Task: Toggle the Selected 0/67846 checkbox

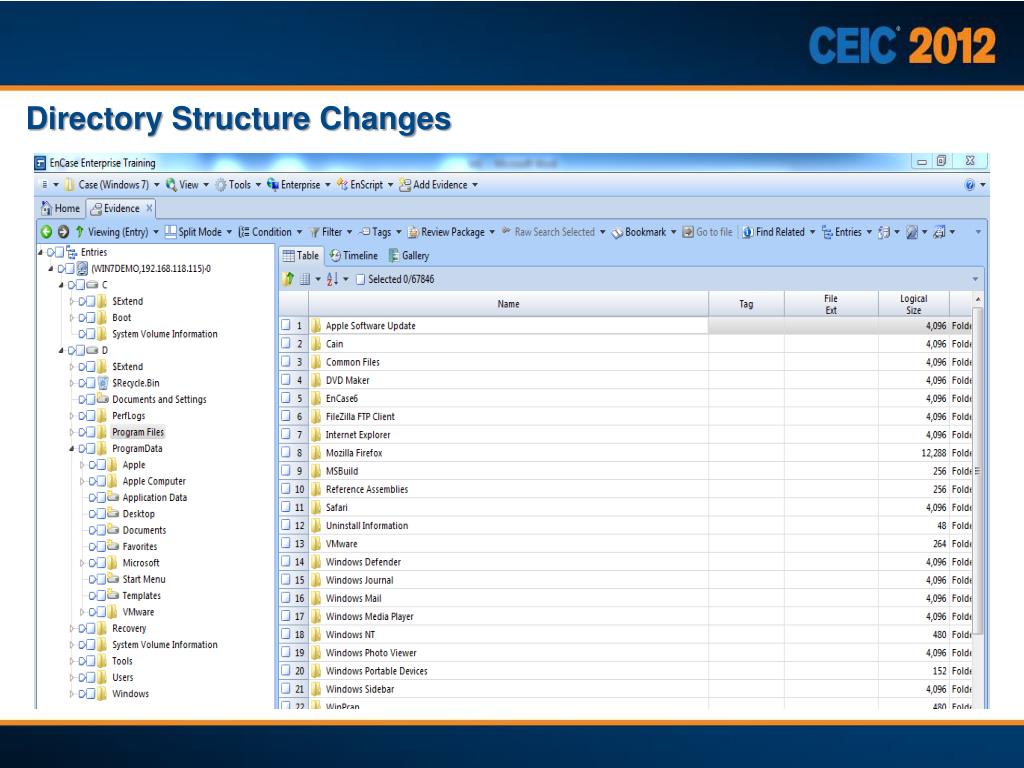Action: click(360, 280)
